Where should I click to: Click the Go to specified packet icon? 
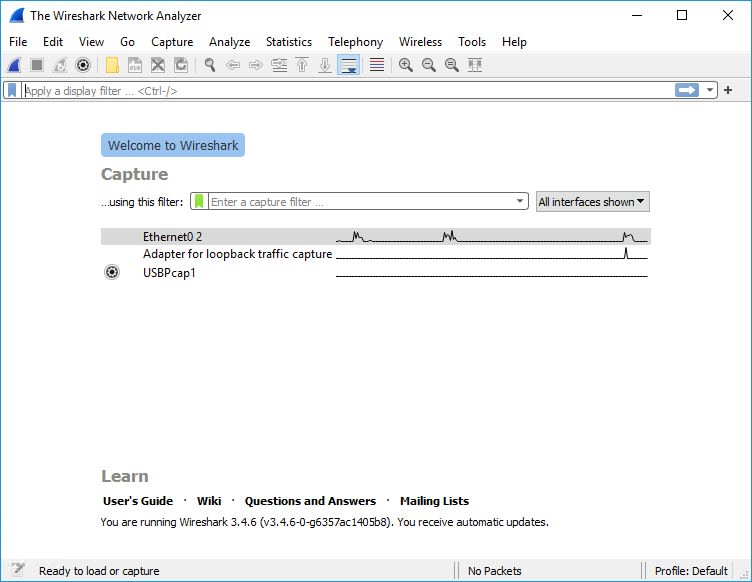tap(279, 65)
